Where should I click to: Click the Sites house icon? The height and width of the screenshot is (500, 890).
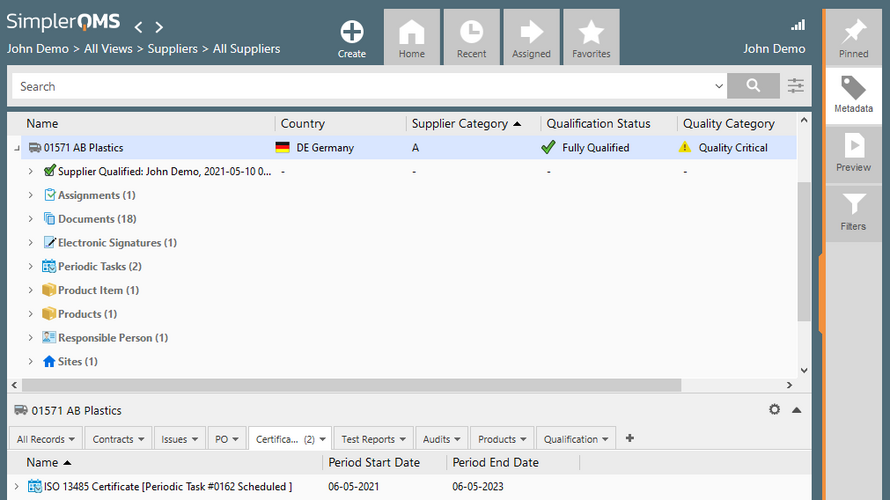click(49, 362)
